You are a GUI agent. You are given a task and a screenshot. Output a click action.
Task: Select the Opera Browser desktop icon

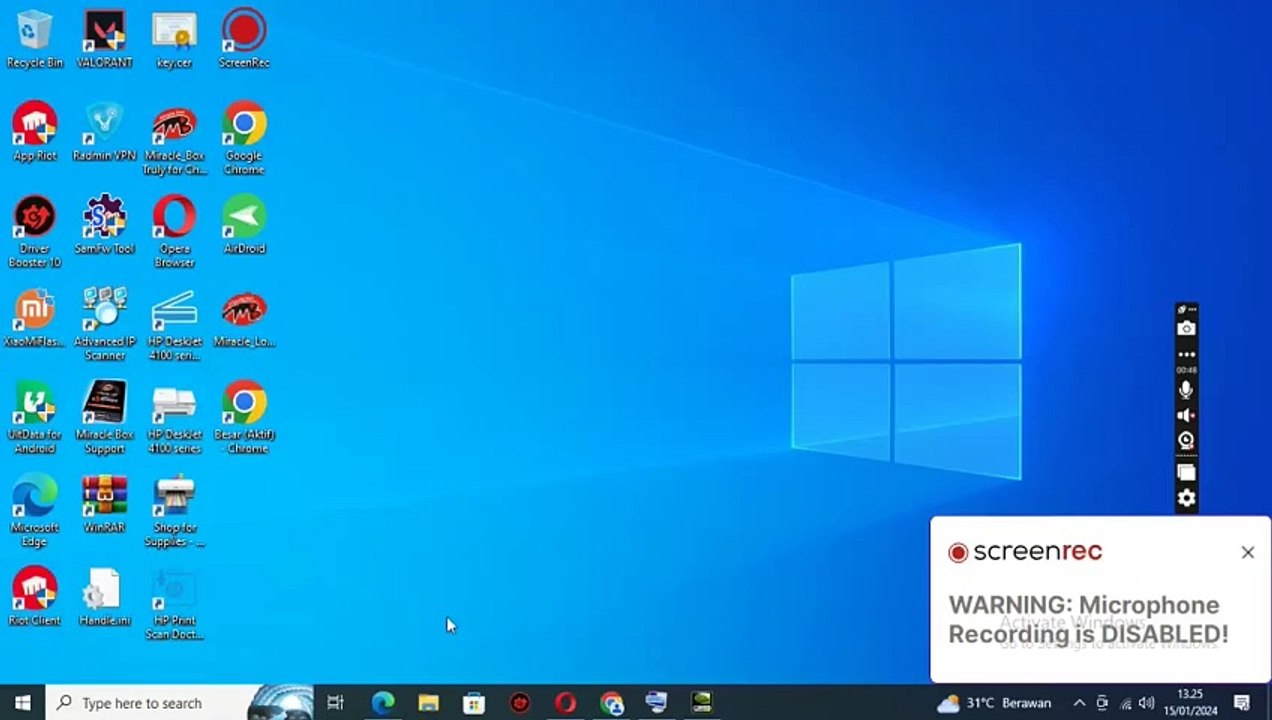[174, 232]
